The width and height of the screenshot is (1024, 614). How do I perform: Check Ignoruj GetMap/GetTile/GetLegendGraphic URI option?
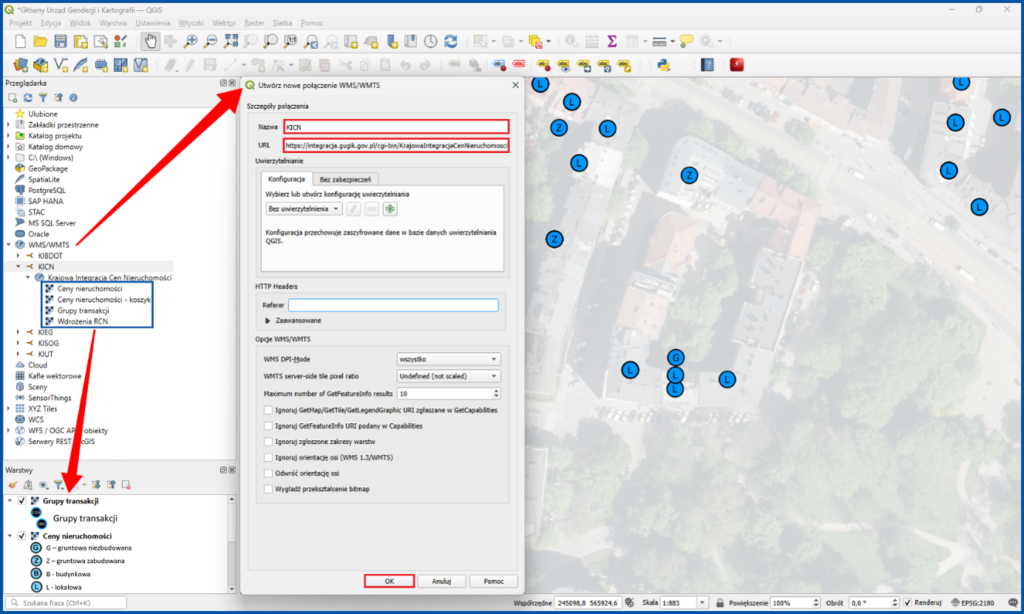pyautogui.click(x=268, y=410)
